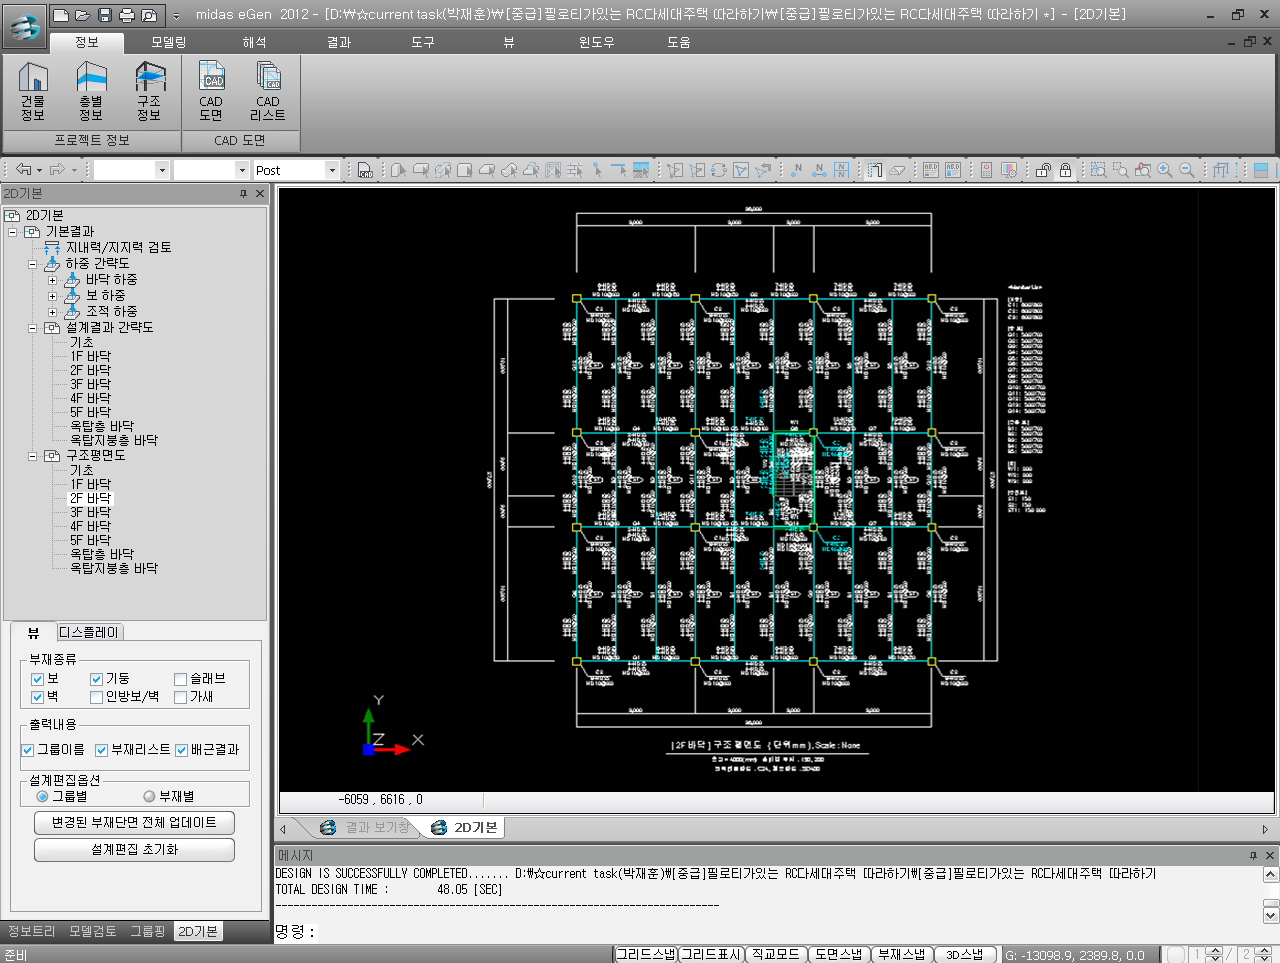This screenshot has width=1280, height=963.
Task: Expand the 바닥 하중 tree node
Action: [x=52, y=280]
